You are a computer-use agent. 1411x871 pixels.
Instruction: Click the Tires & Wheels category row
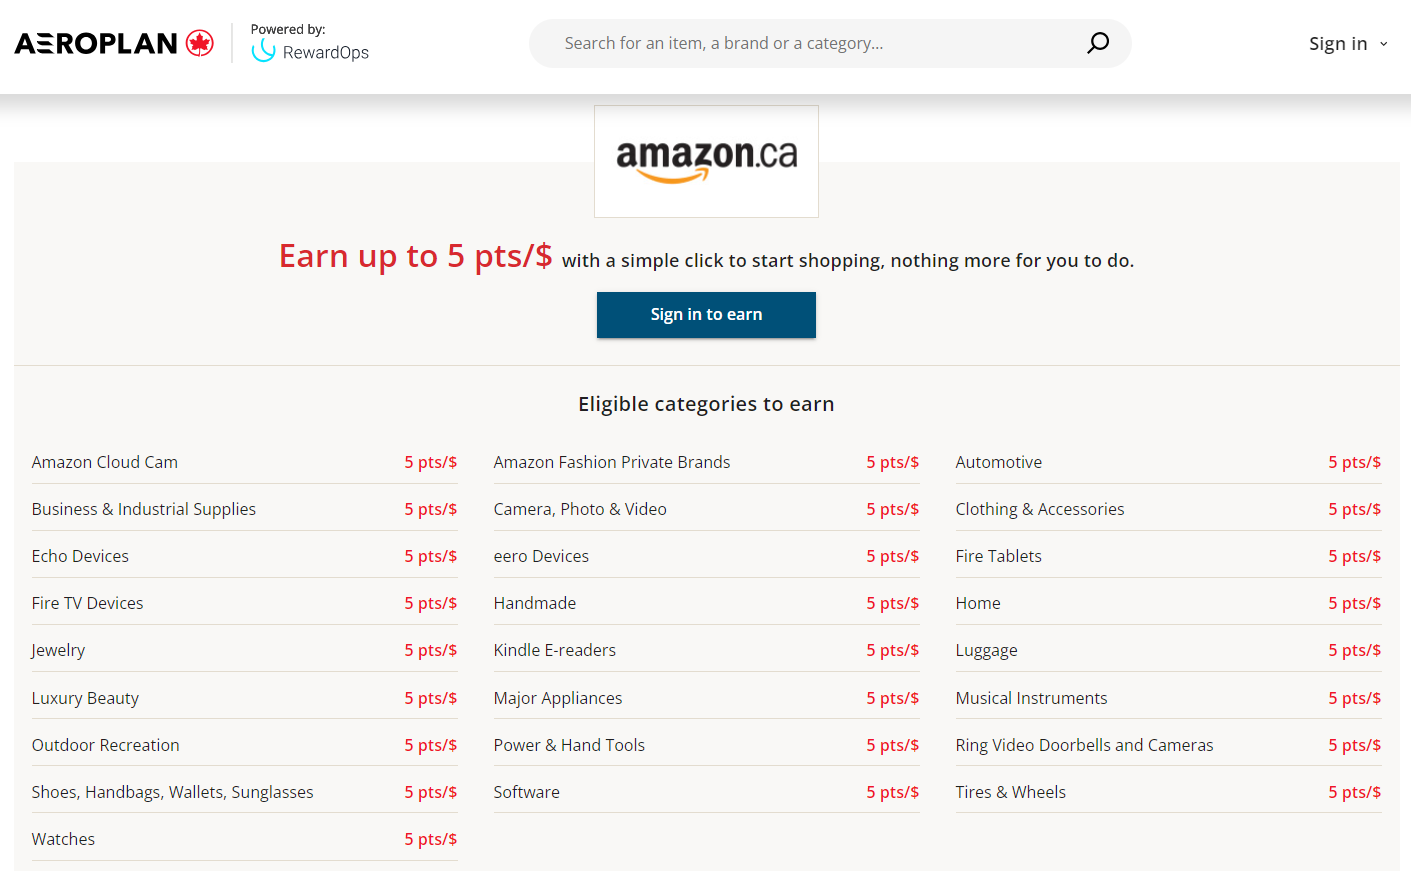pos(1010,791)
